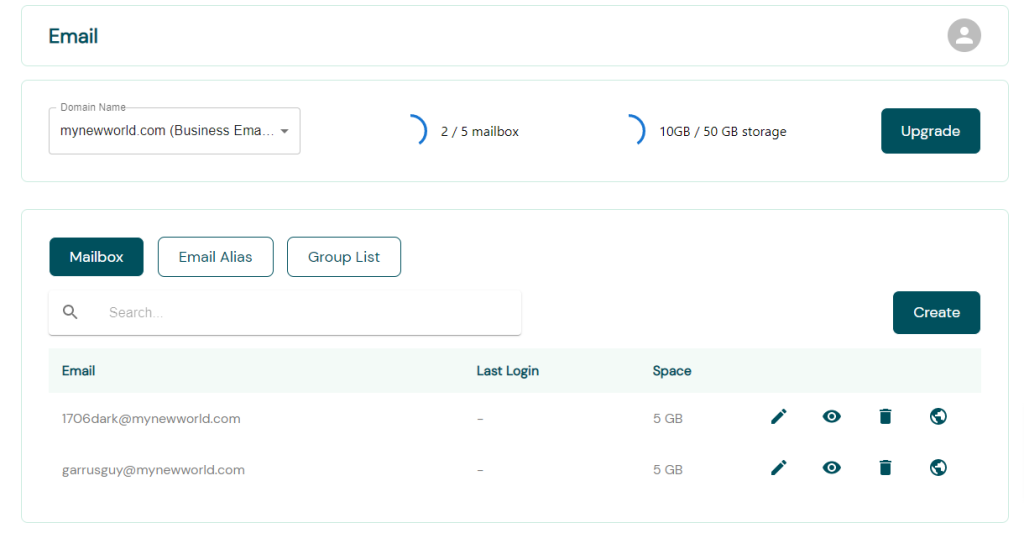1024x533 pixels.
Task: Click the Email column header
Action: (x=78, y=371)
